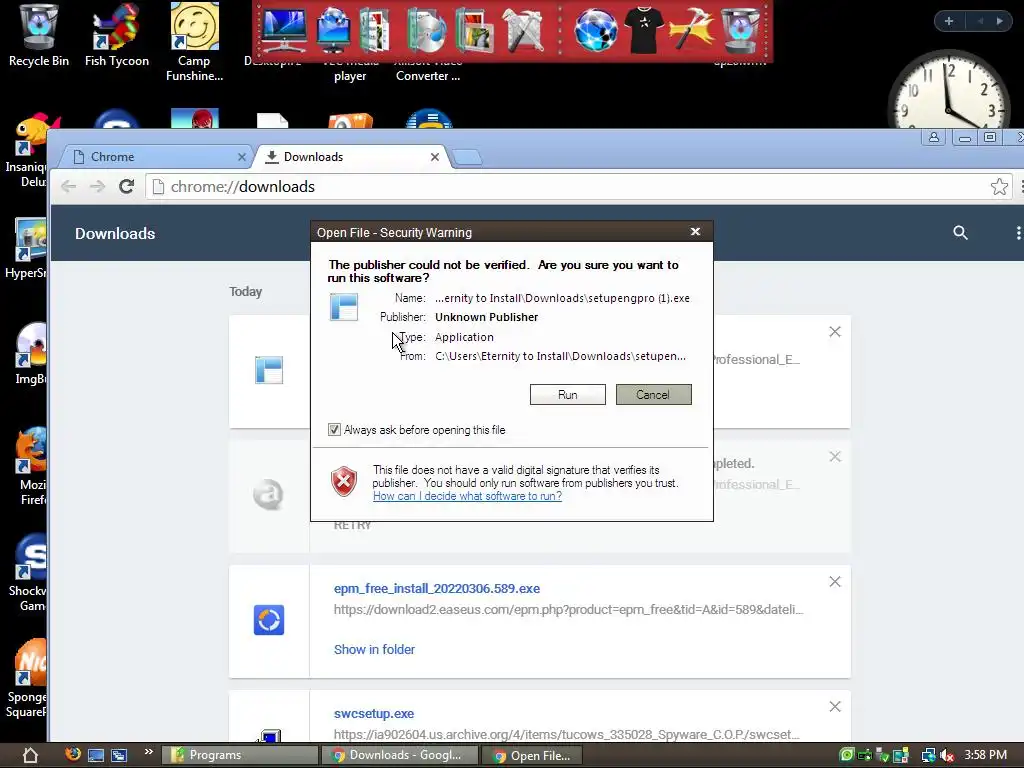Open the dock's recycle bin icon
The height and width of the screenshot is (768, 1024).
point(741,30)
